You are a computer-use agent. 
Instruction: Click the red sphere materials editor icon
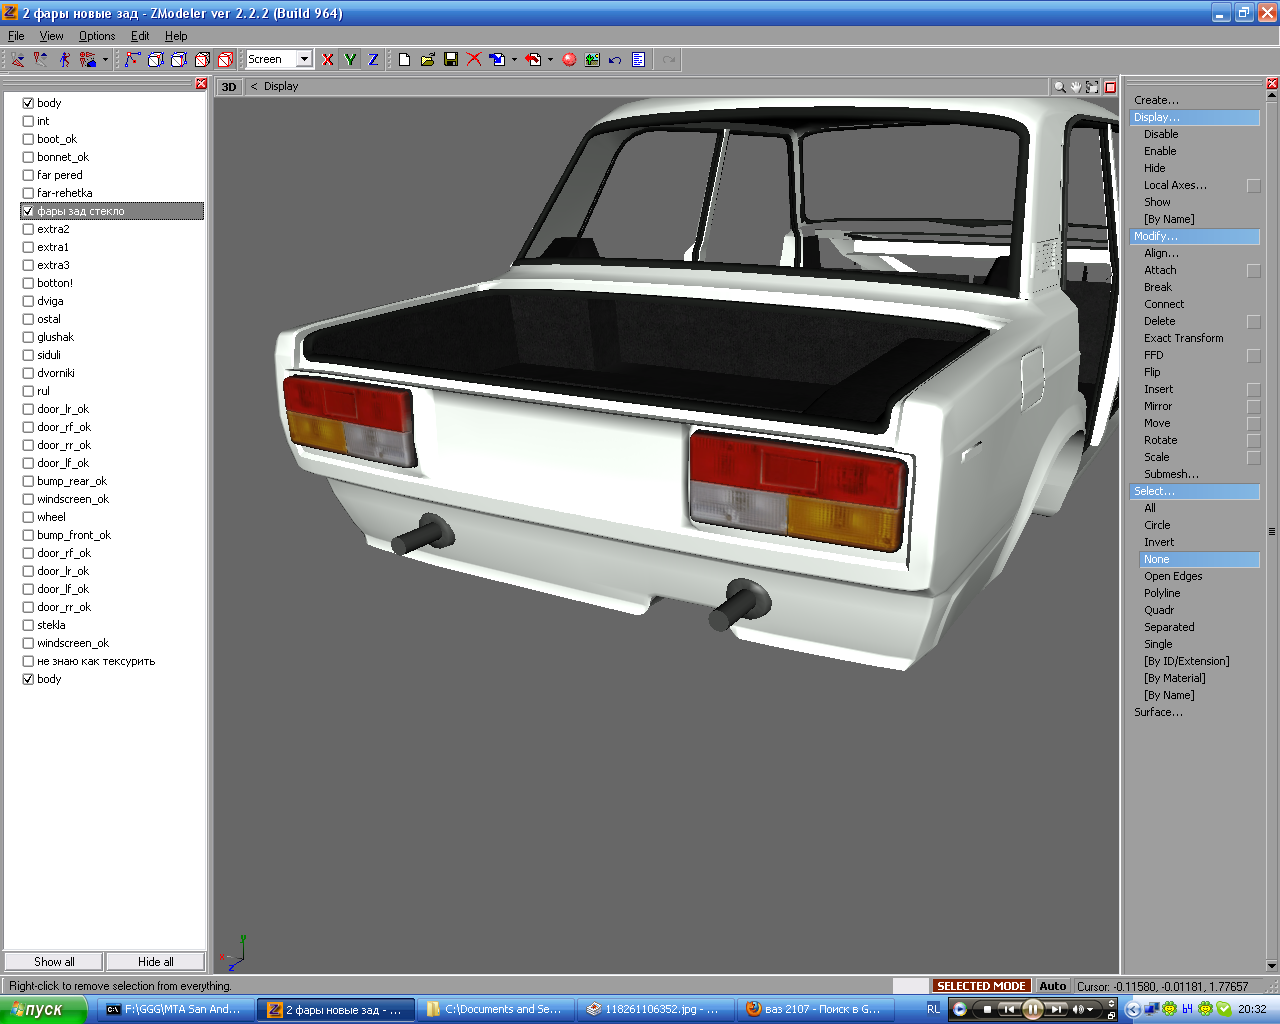569,60
